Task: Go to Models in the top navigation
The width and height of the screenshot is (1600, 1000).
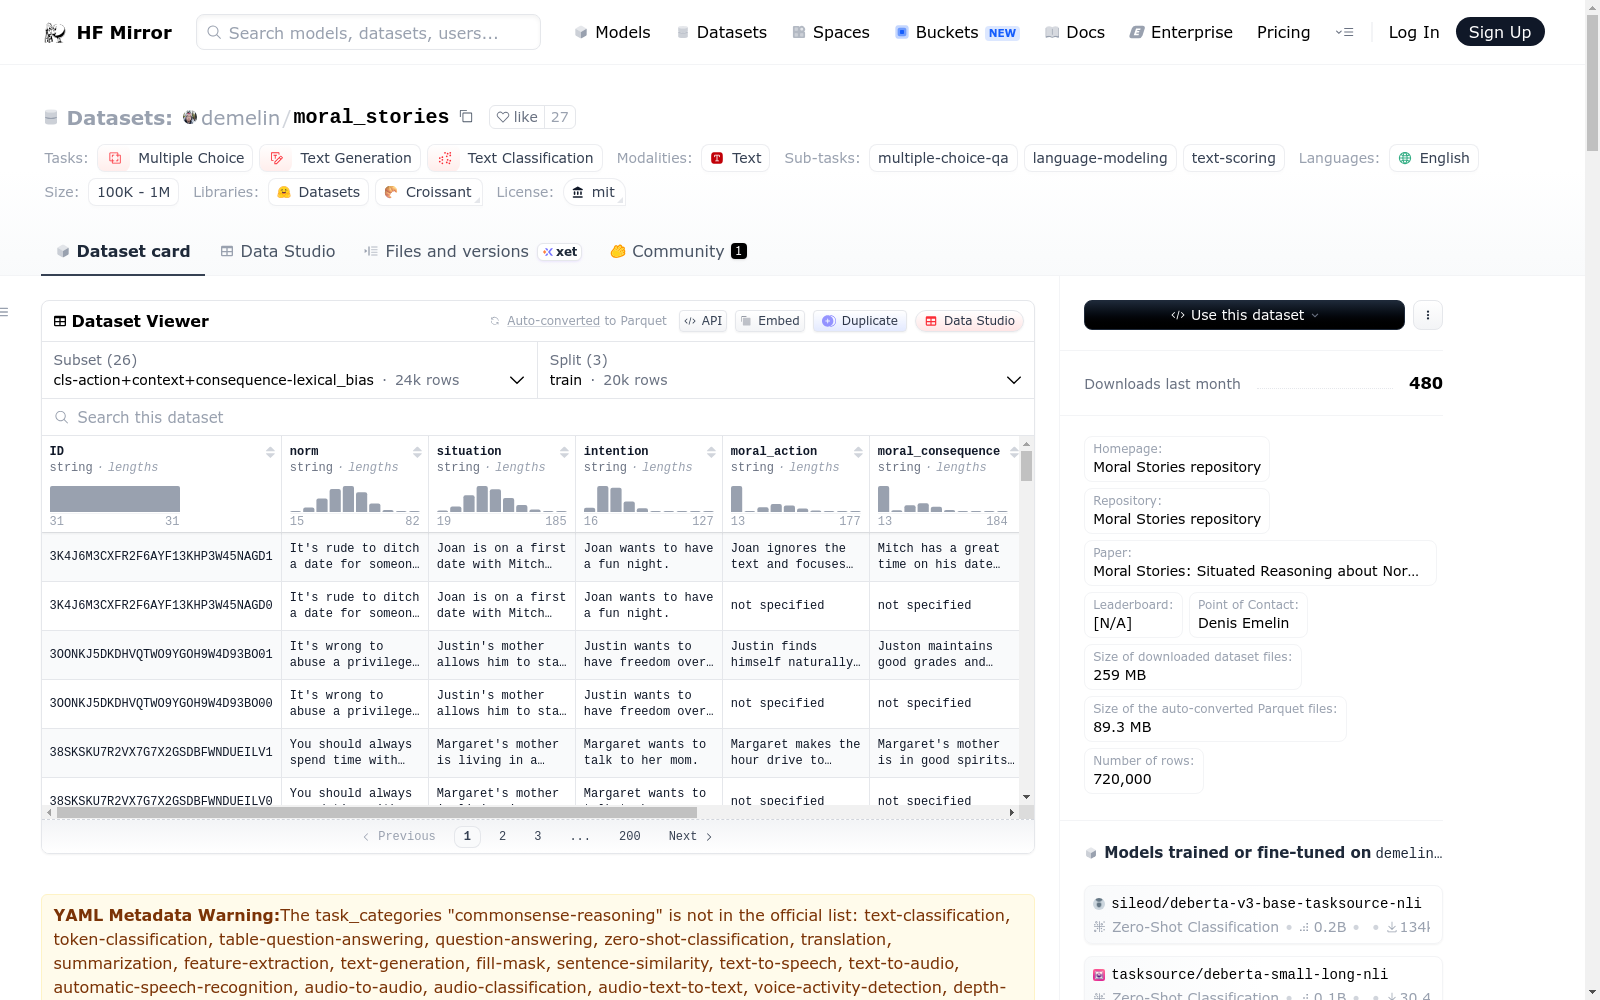Action: 612,32
